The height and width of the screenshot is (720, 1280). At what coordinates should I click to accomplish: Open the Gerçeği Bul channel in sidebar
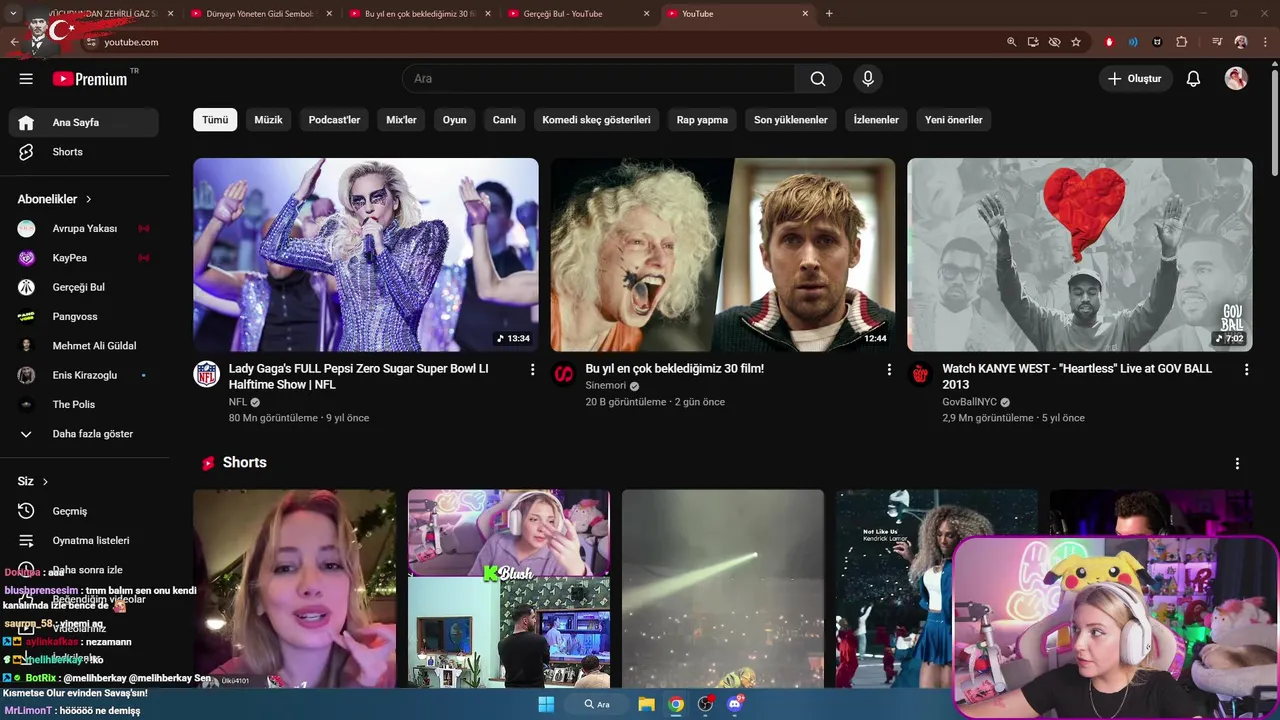pyautogui.click(x=84, y=287)
